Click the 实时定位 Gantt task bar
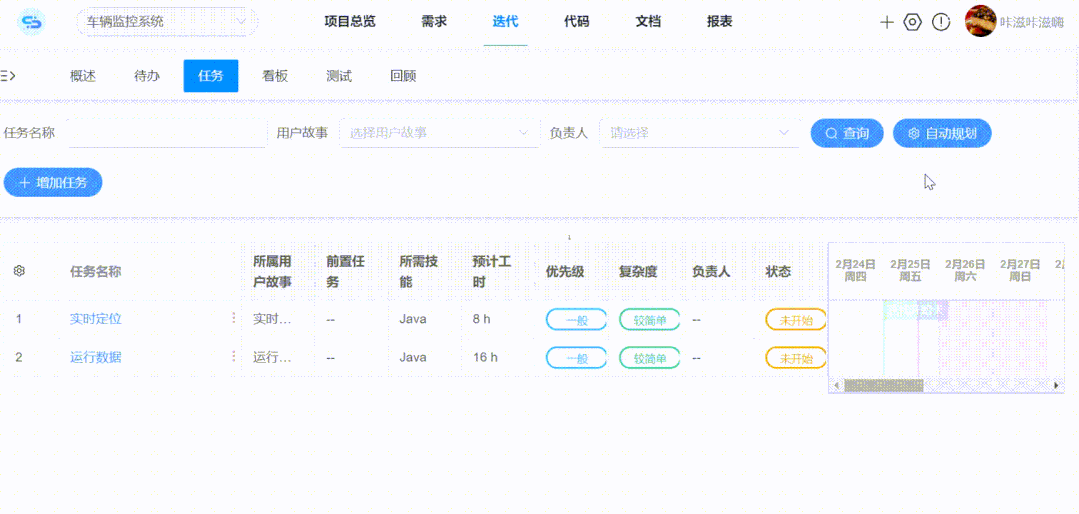The width and height of the screenshot is (1079, 514). click(x=915, y=311)
